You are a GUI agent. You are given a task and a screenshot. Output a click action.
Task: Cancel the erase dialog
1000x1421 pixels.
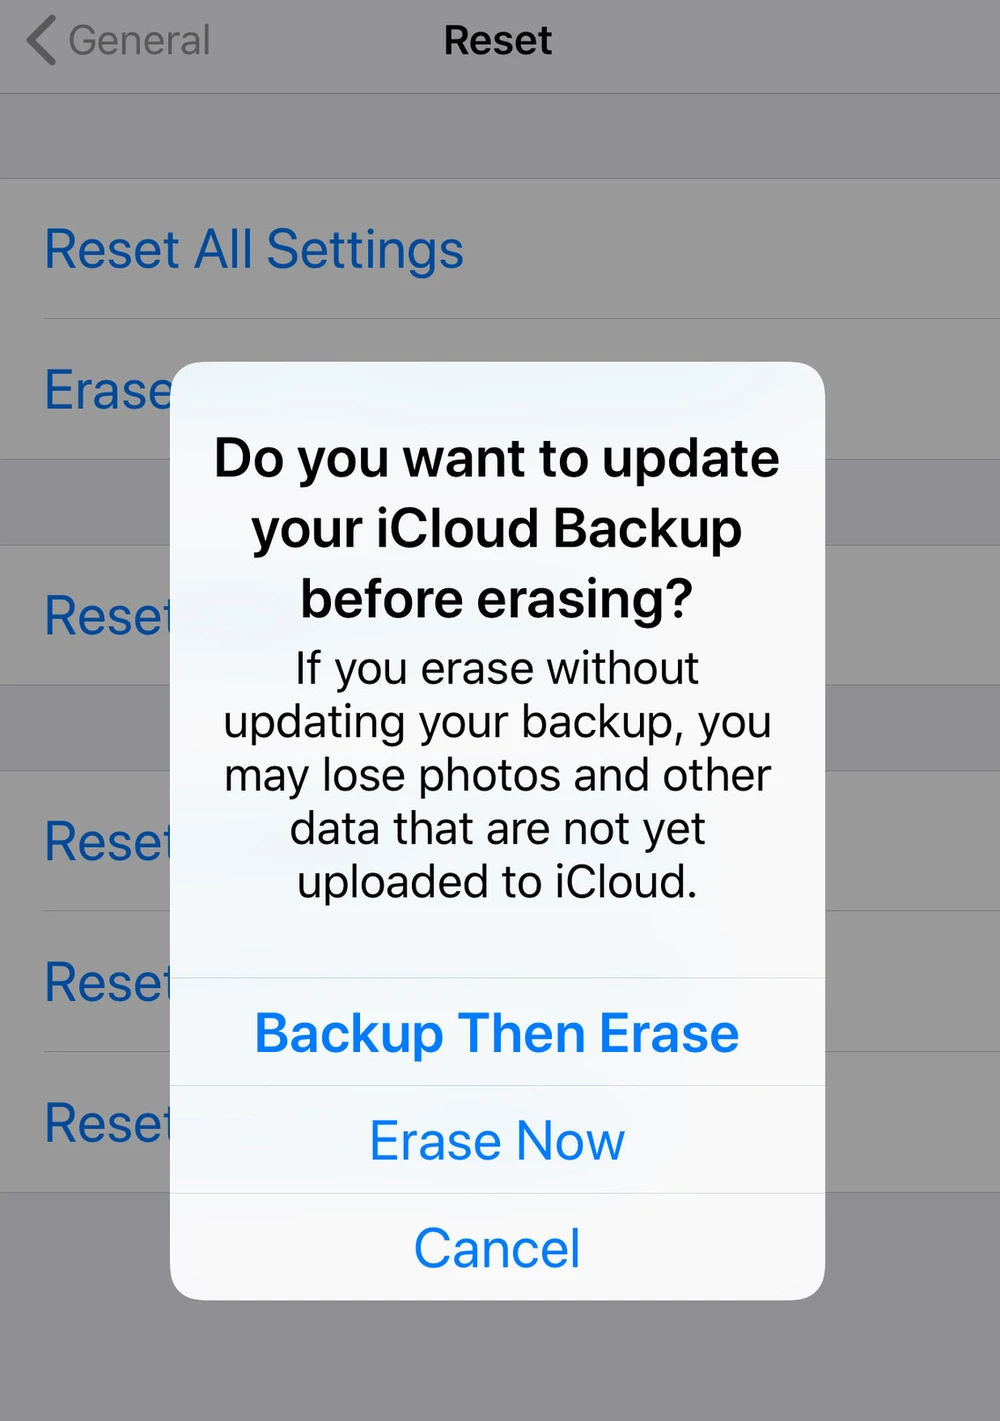pos(497,1247)
